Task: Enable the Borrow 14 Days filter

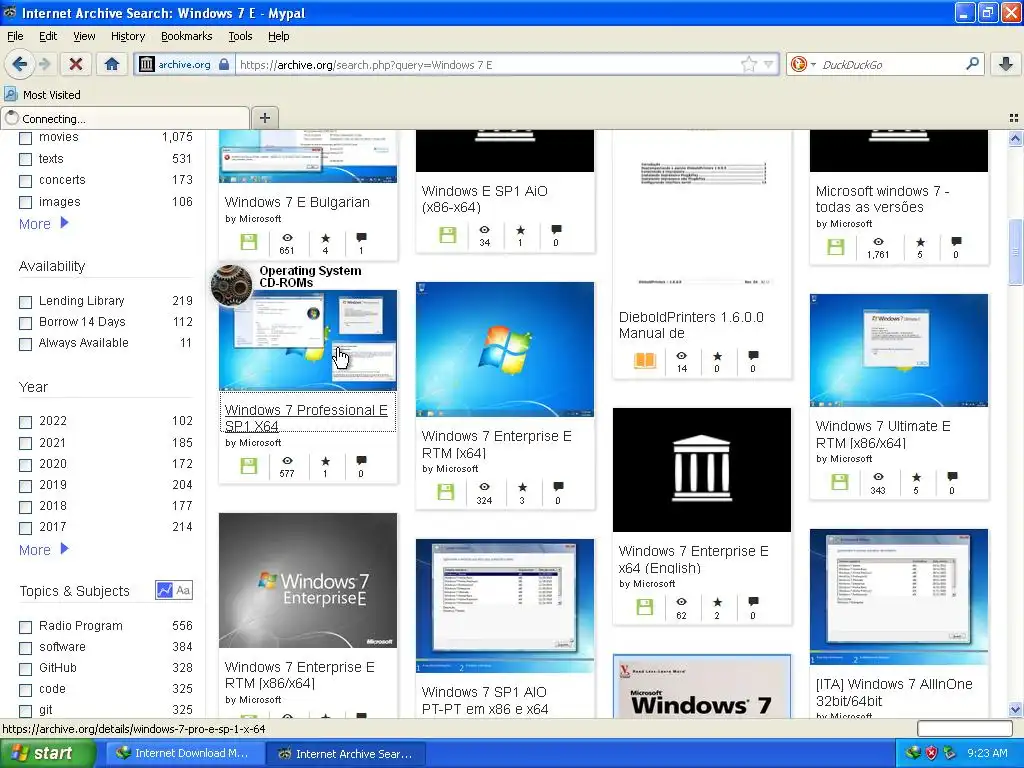Action: (x=25, y=323)
